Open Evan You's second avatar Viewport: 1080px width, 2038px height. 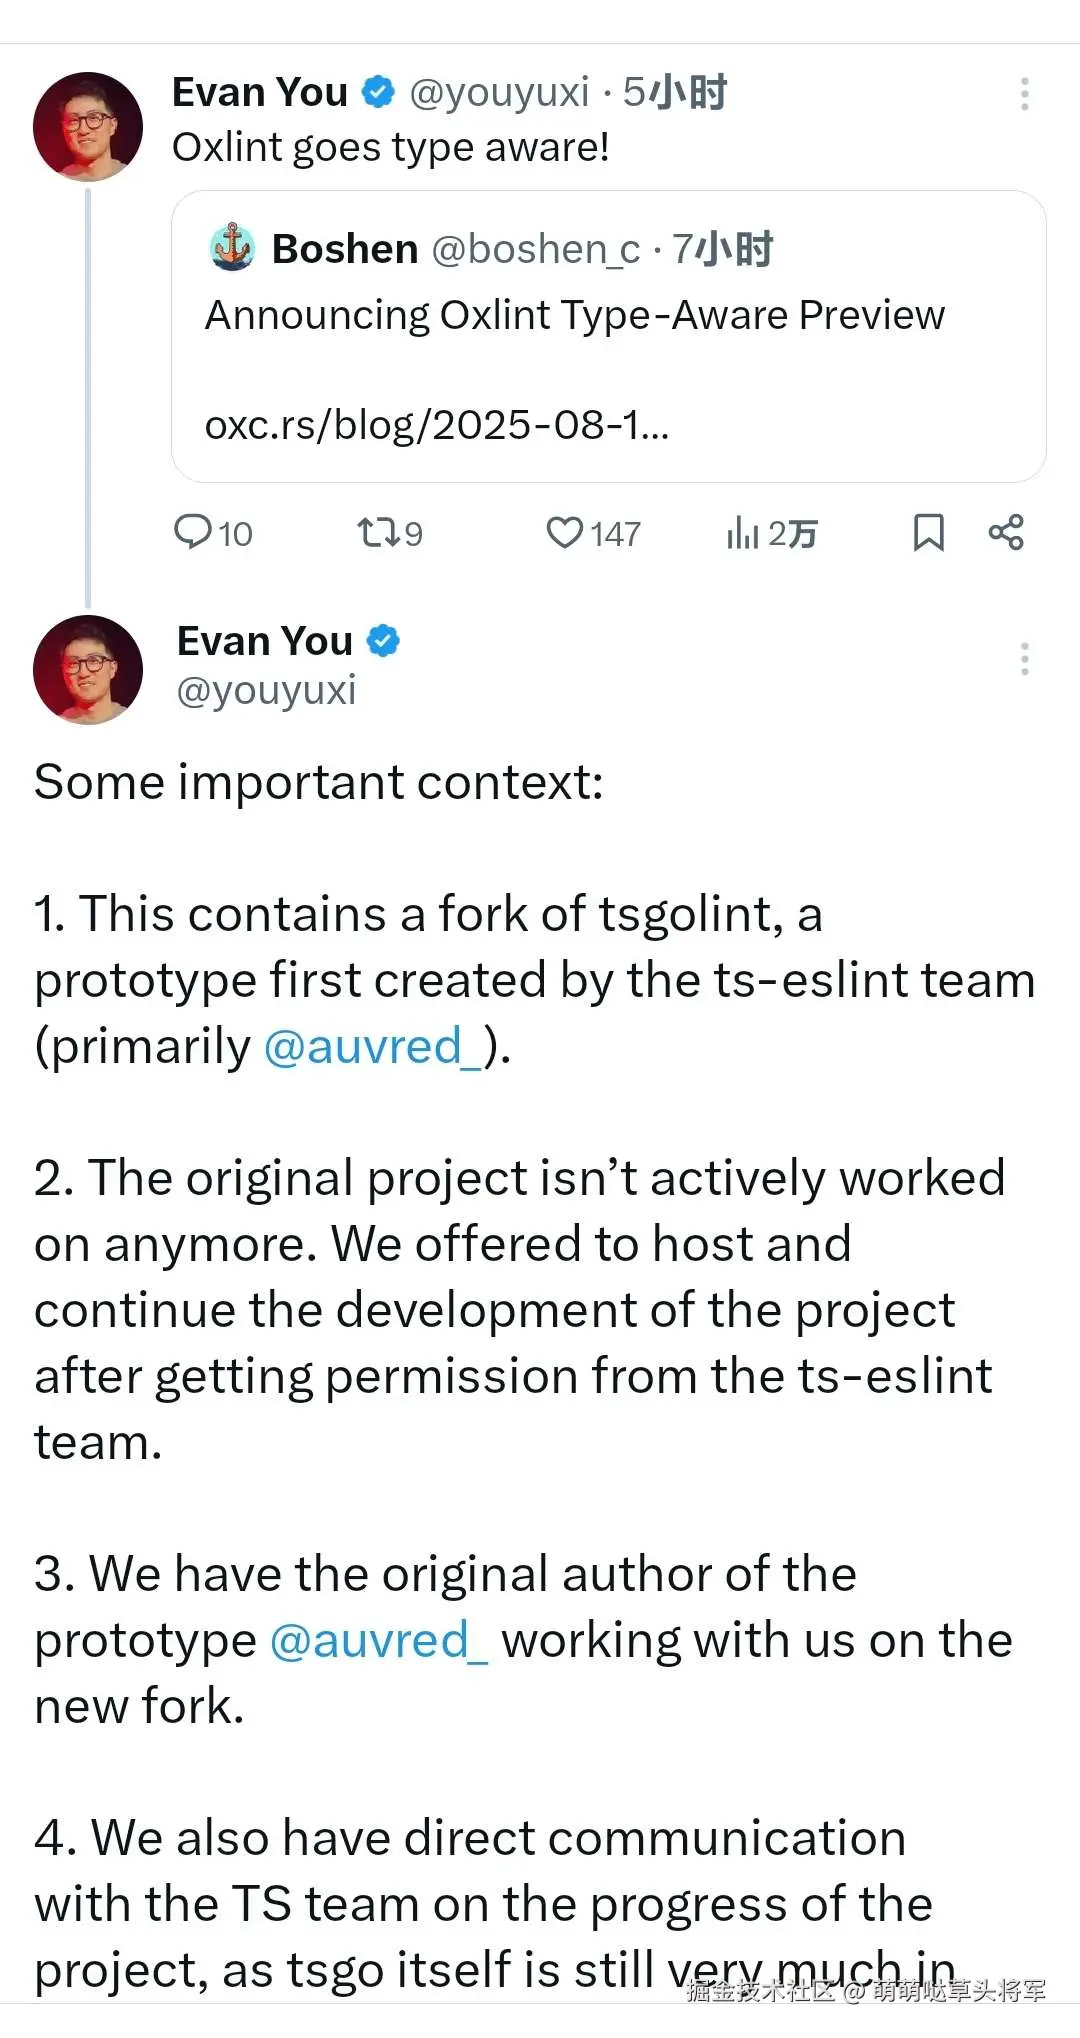(x=88, y=669)
